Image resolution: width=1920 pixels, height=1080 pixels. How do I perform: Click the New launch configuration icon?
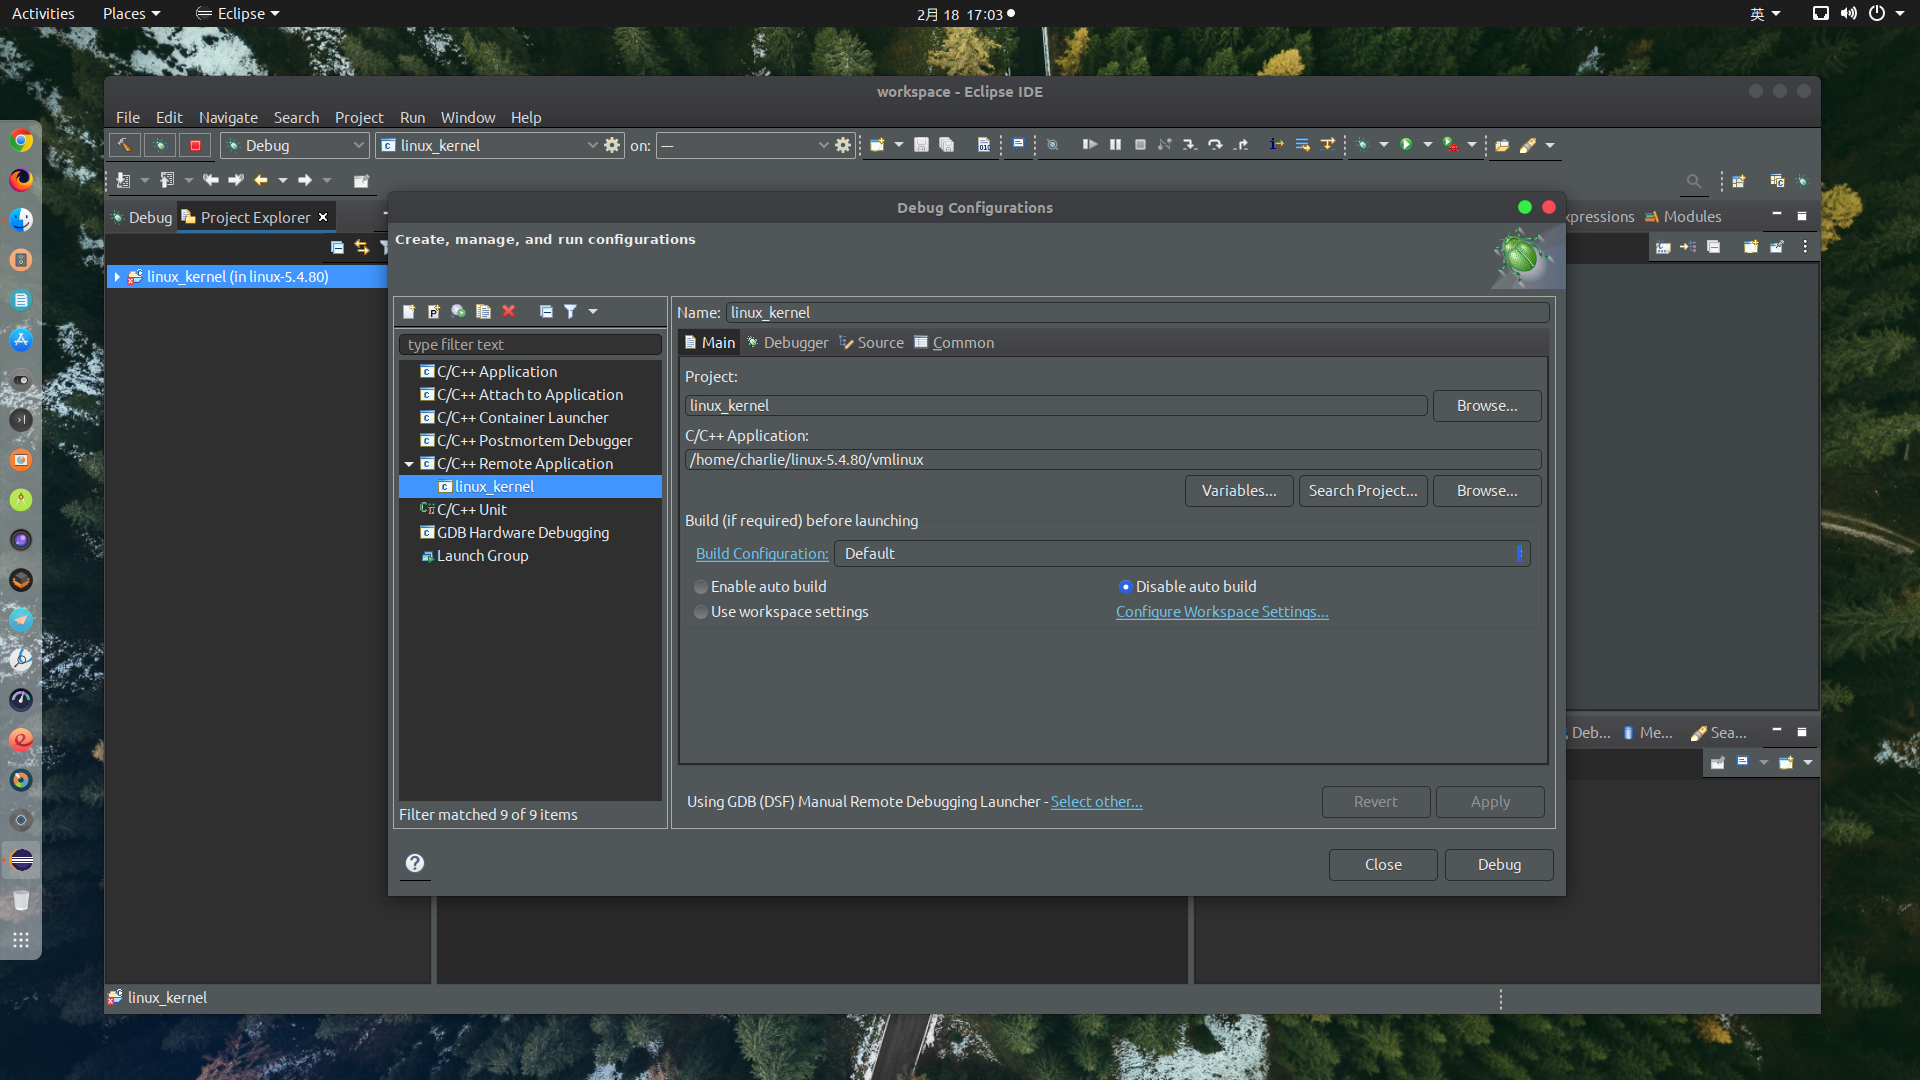(x=409, y=312)
